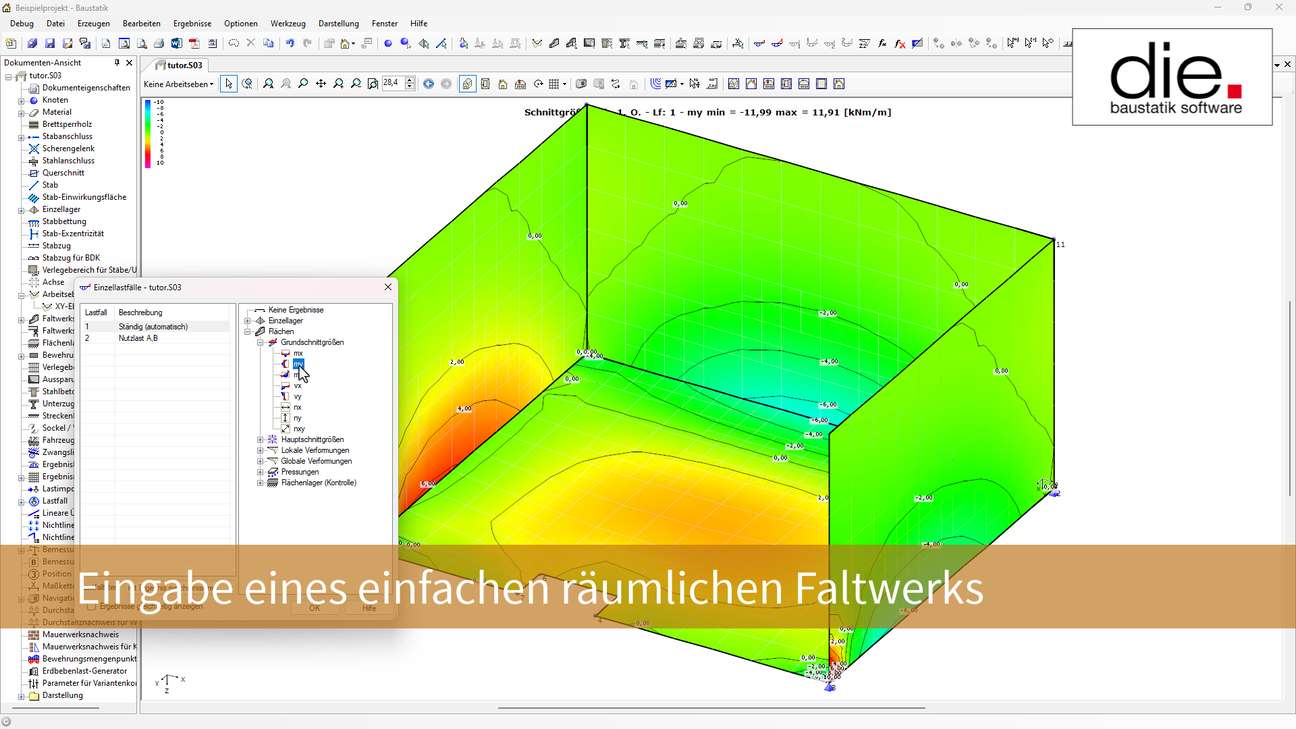
Task: Expand the Hauptschnittgrößen tree node
Action: pos(261,440)
